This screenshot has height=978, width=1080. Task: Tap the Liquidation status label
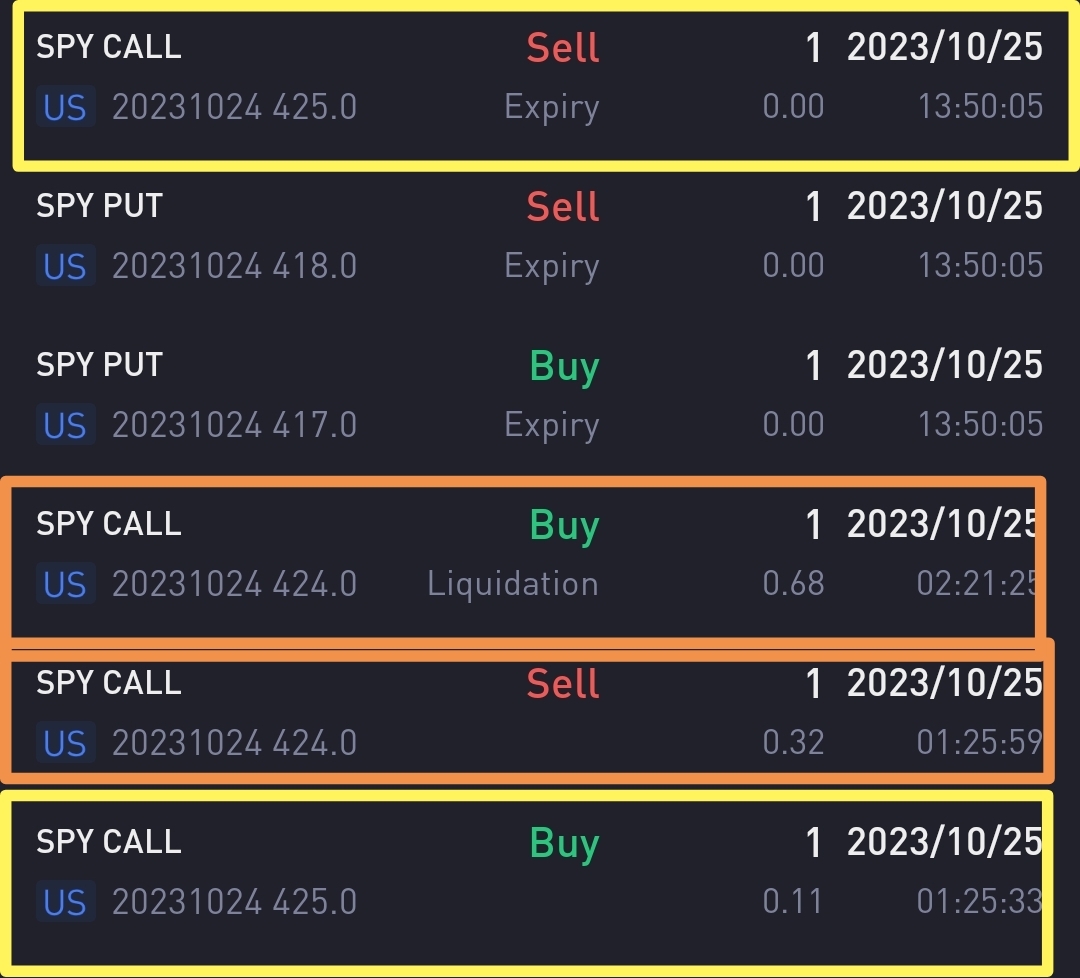coord(512,584)
